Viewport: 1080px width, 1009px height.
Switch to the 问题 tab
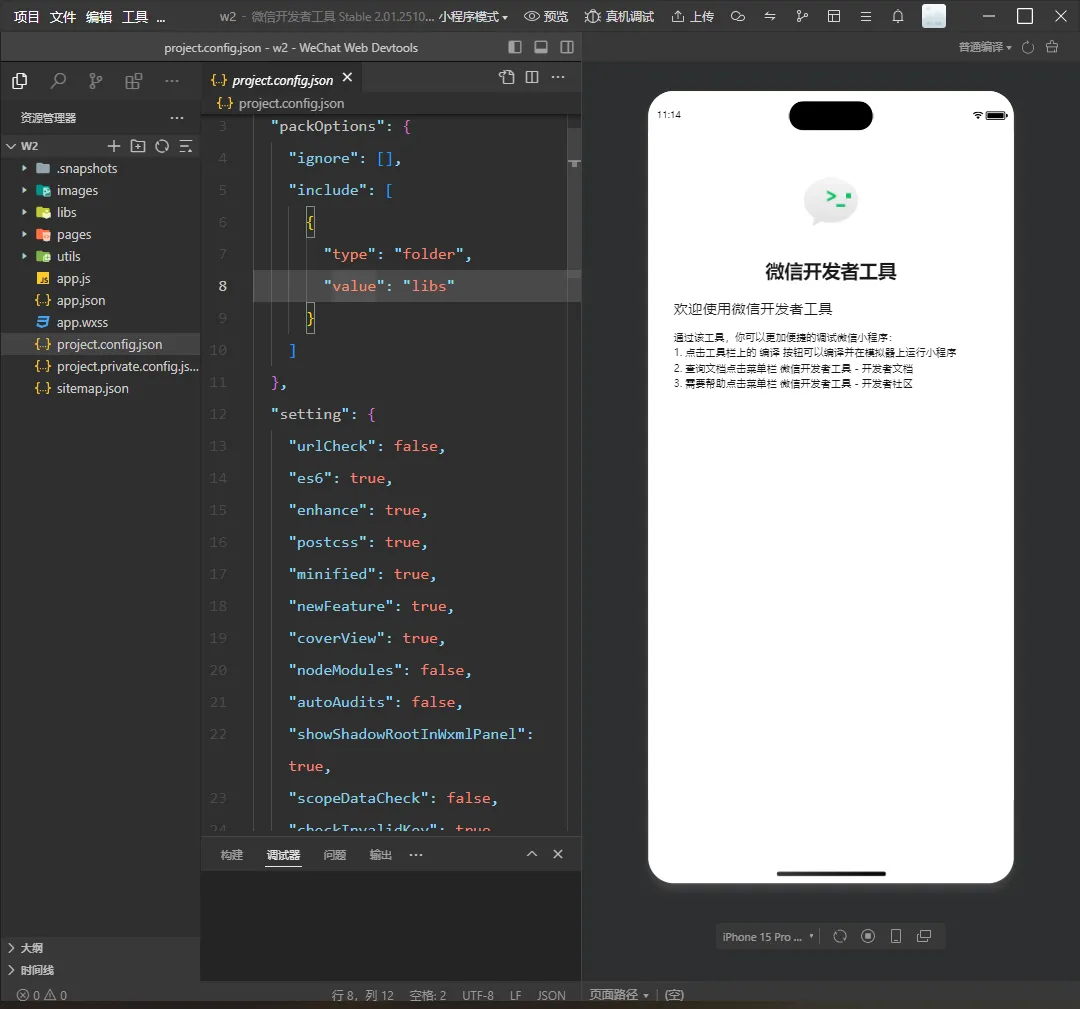335,855
